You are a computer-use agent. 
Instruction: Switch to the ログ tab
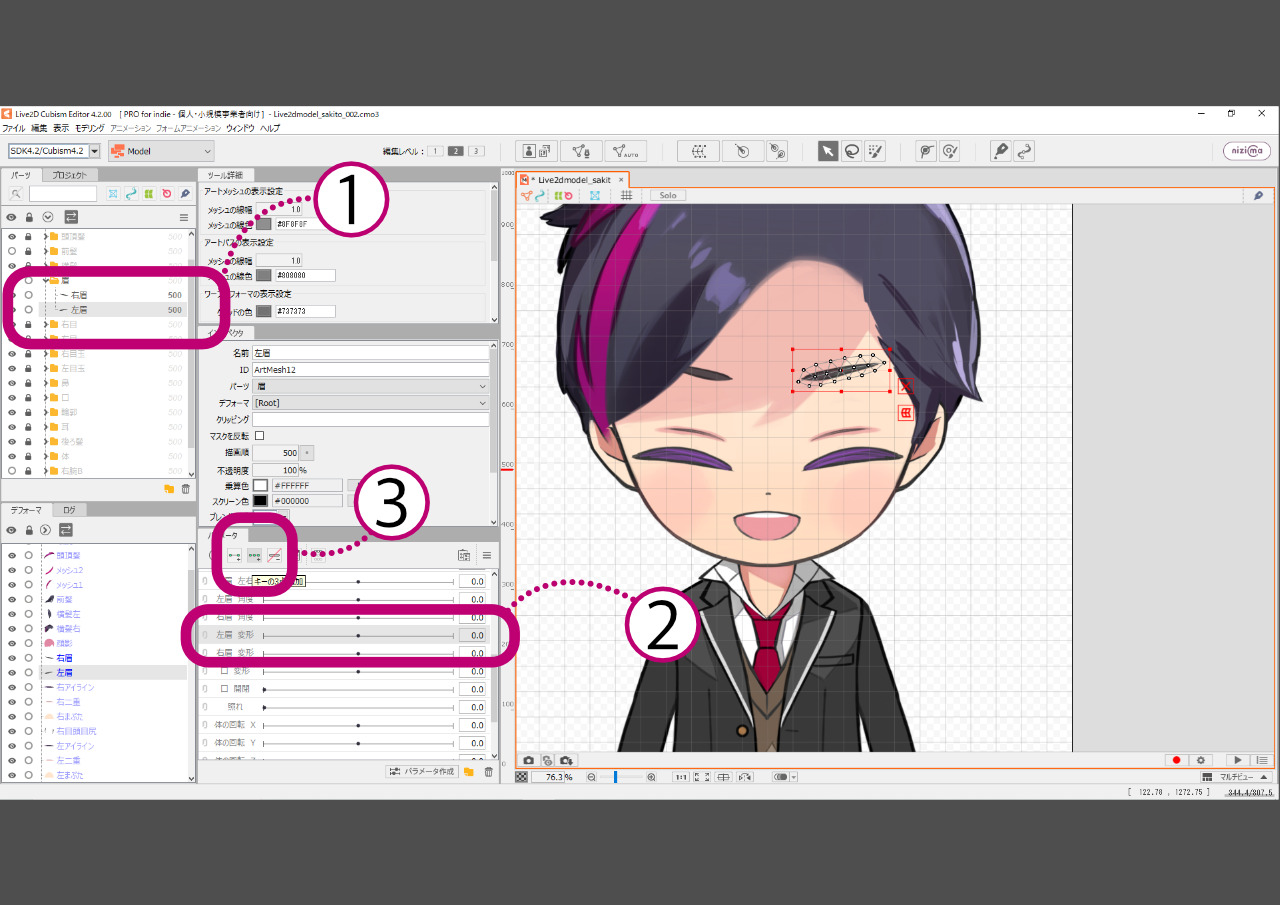(69, 510)
